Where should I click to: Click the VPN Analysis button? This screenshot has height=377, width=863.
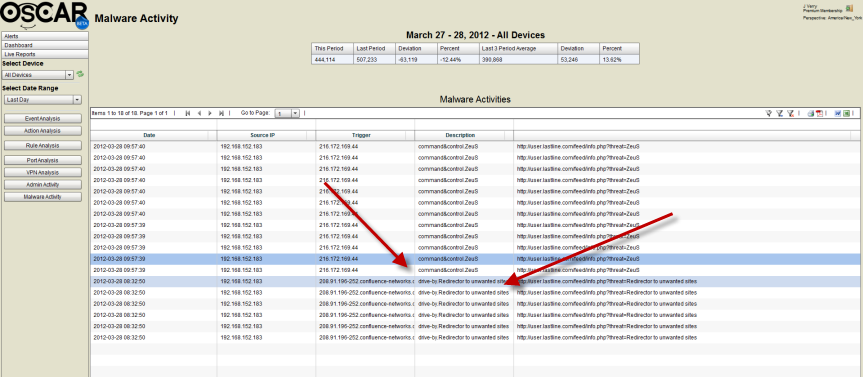coord(43,172)
